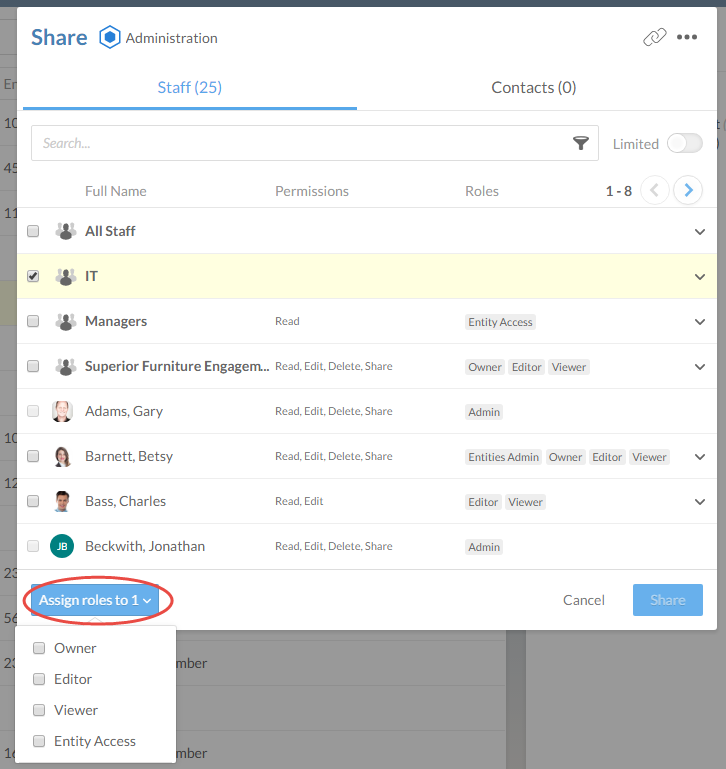The height and width of the screenshot is (769, 726).
Task: Enable the Entity Access role checkbox
Action: [39, 741]
